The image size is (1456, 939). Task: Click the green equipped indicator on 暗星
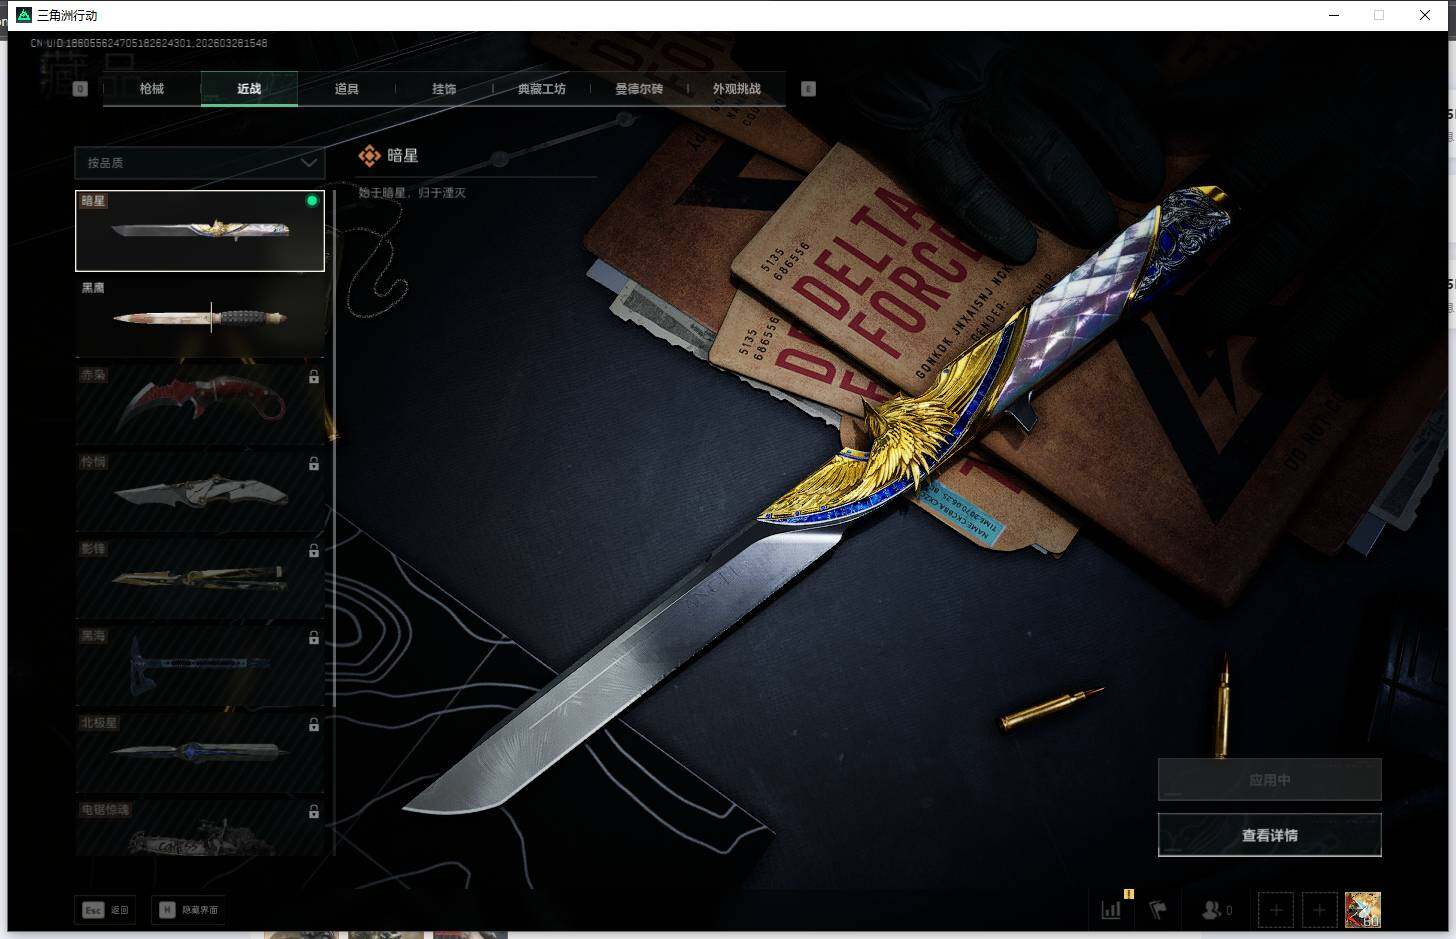coord(312,201)
